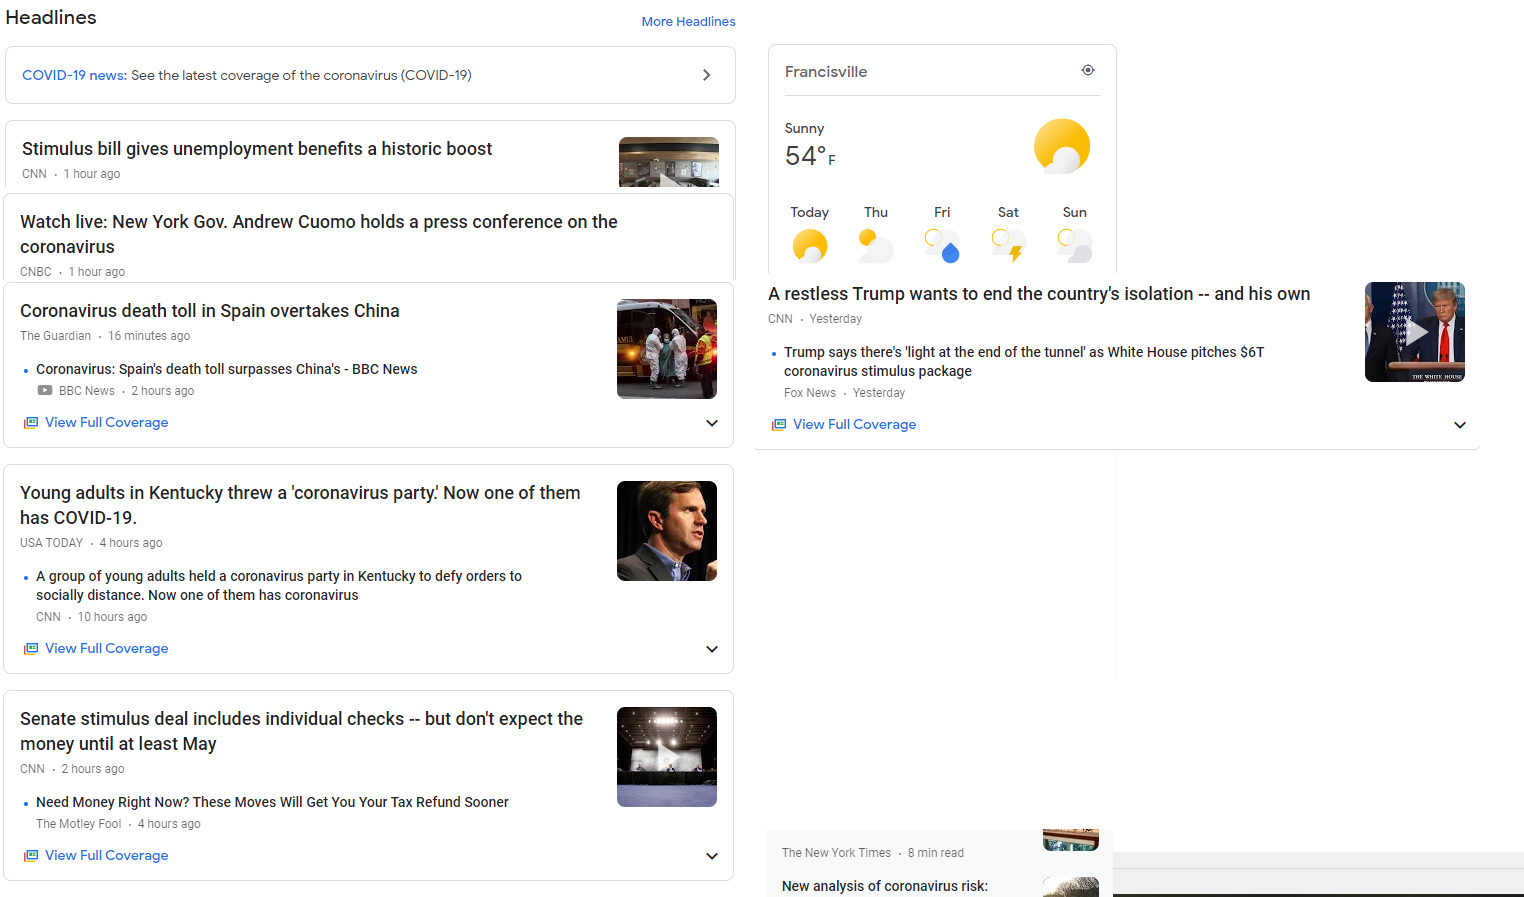View Full Coverage of Kentucky party story
This screenshot has width=1524, height=897.
click(x=106, y=648)
